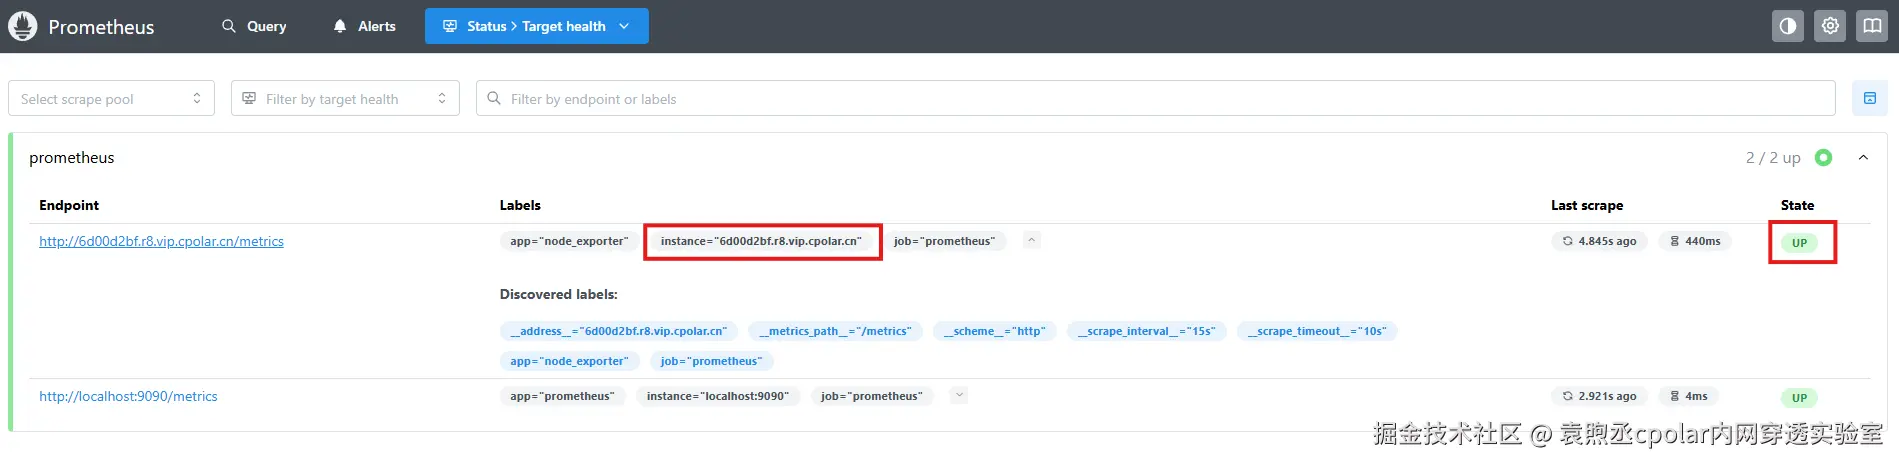Open the Filter by target health dropdown
The width and height of the screenshot is (1899, 464).
click(x=345, y=98)
